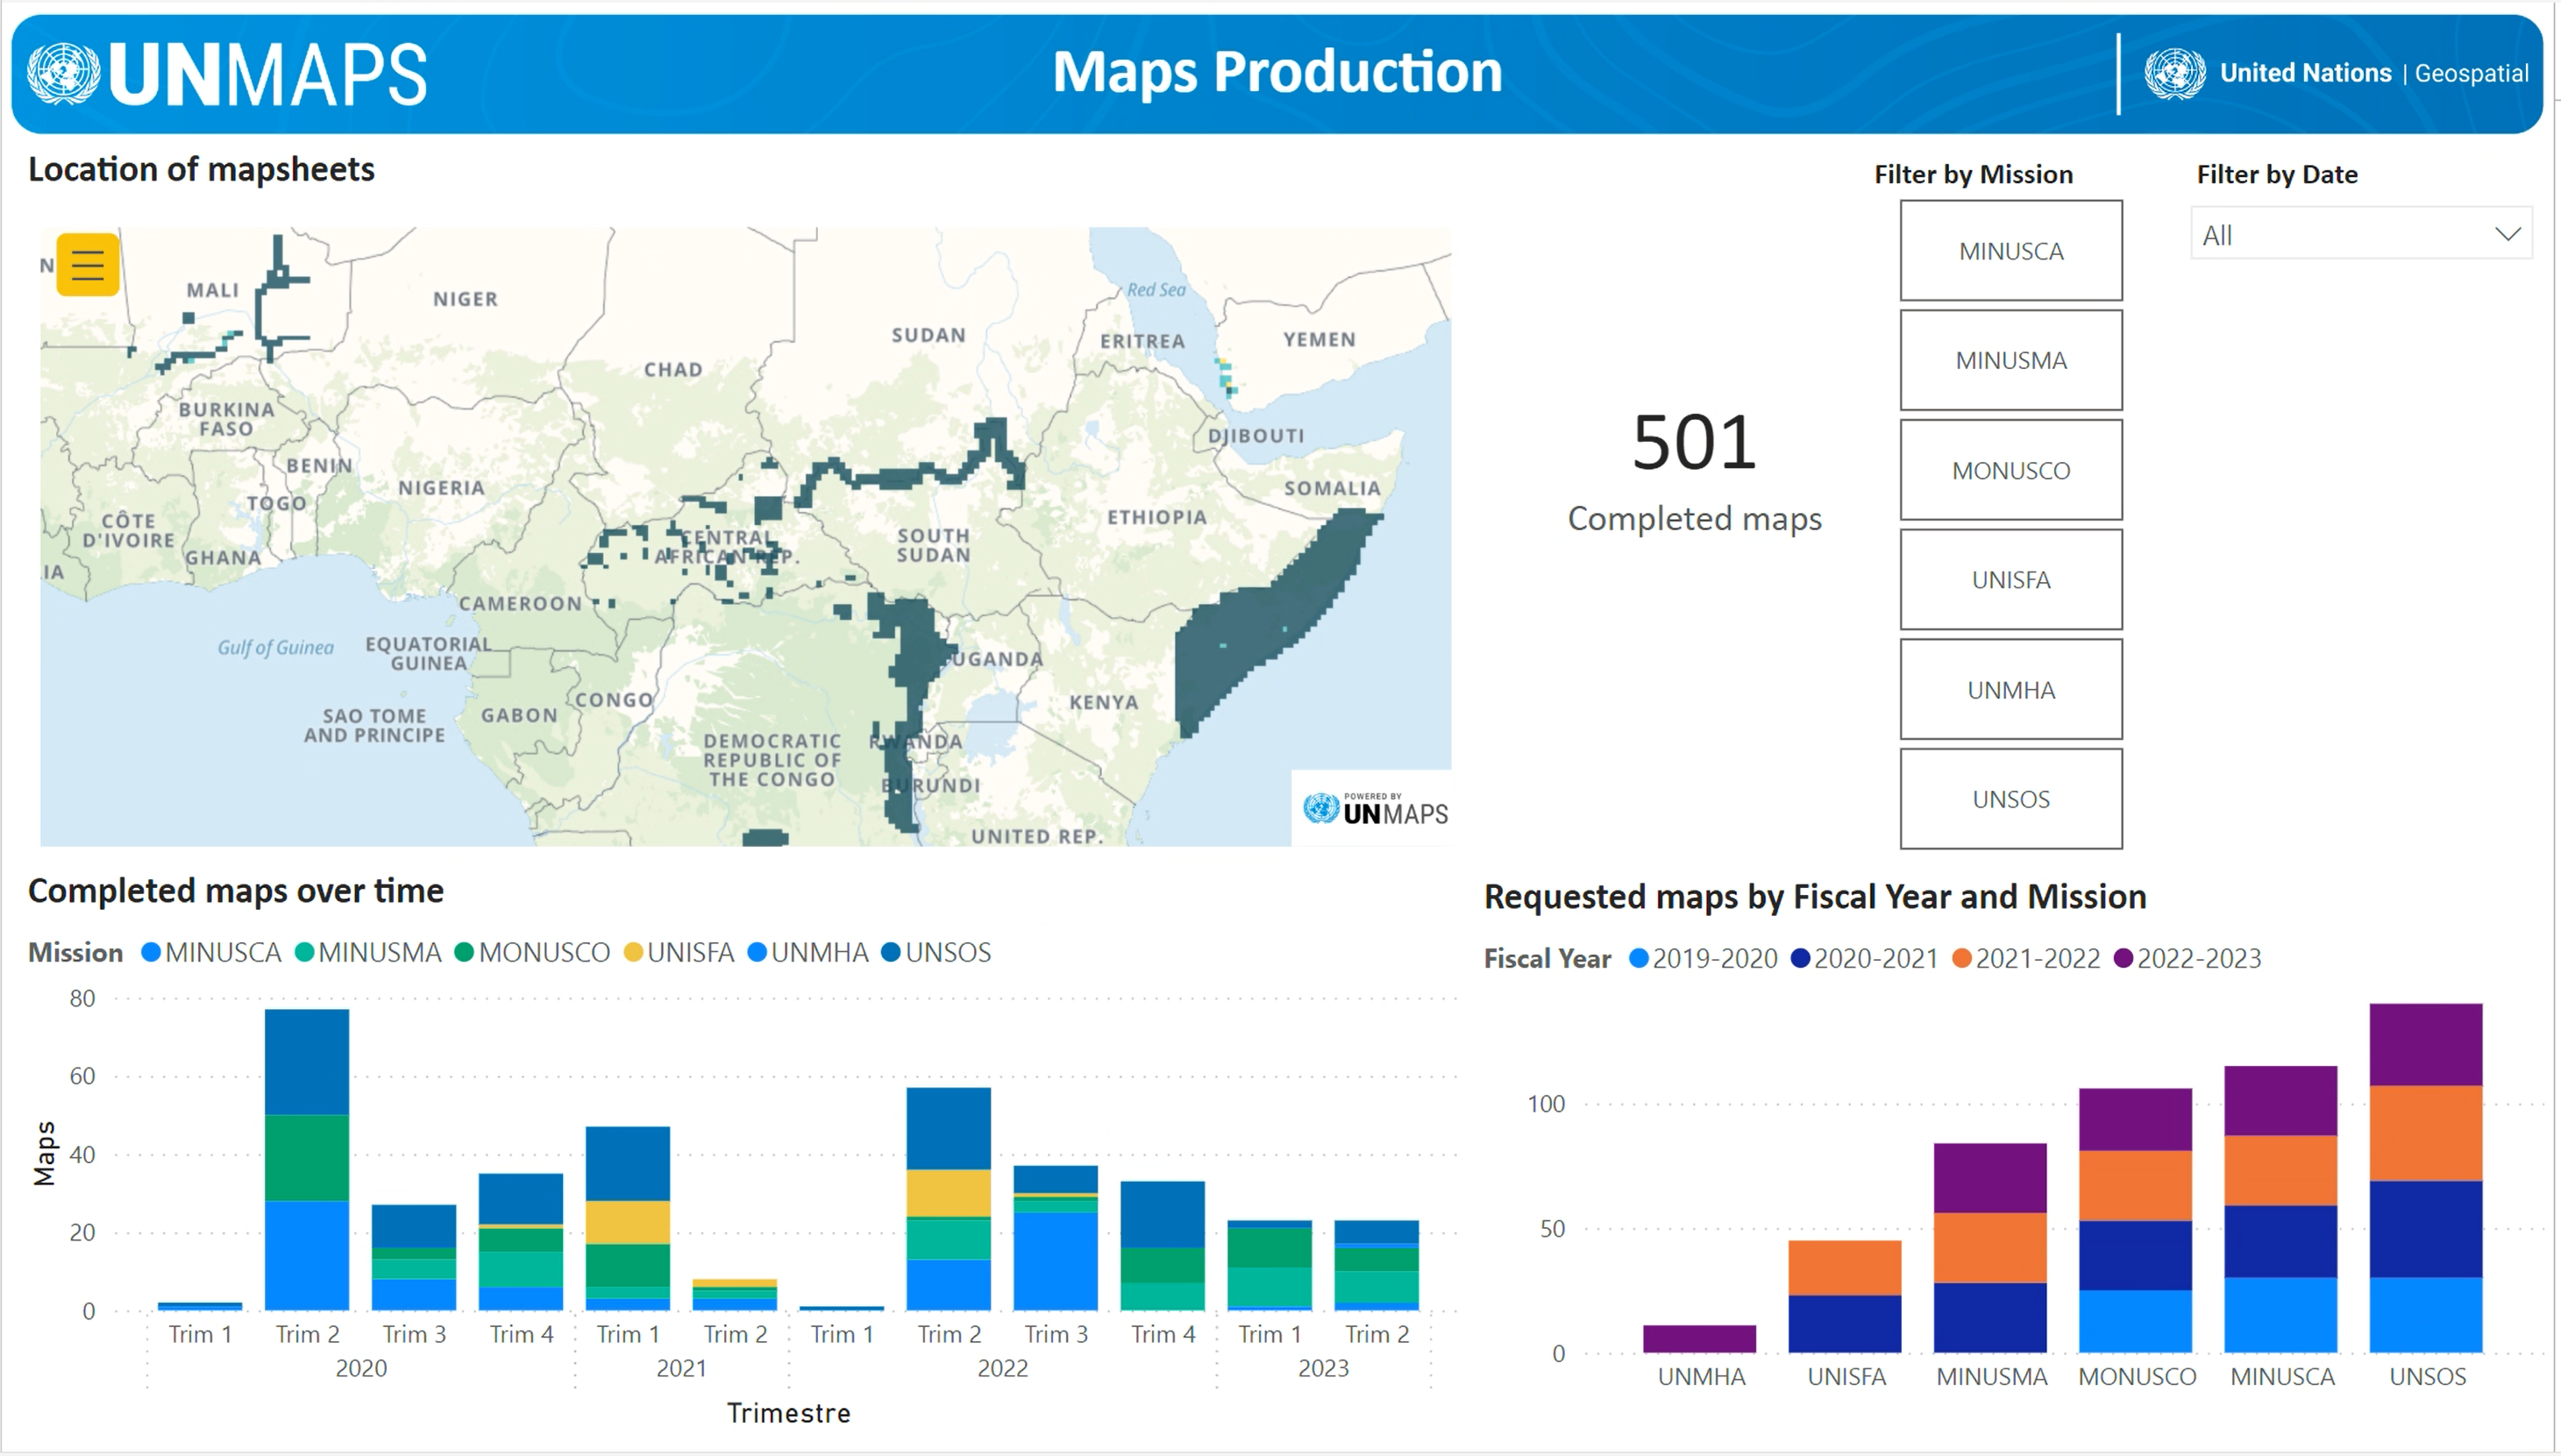Toggle the MINUSMA mission filter

coord(2010,360)
